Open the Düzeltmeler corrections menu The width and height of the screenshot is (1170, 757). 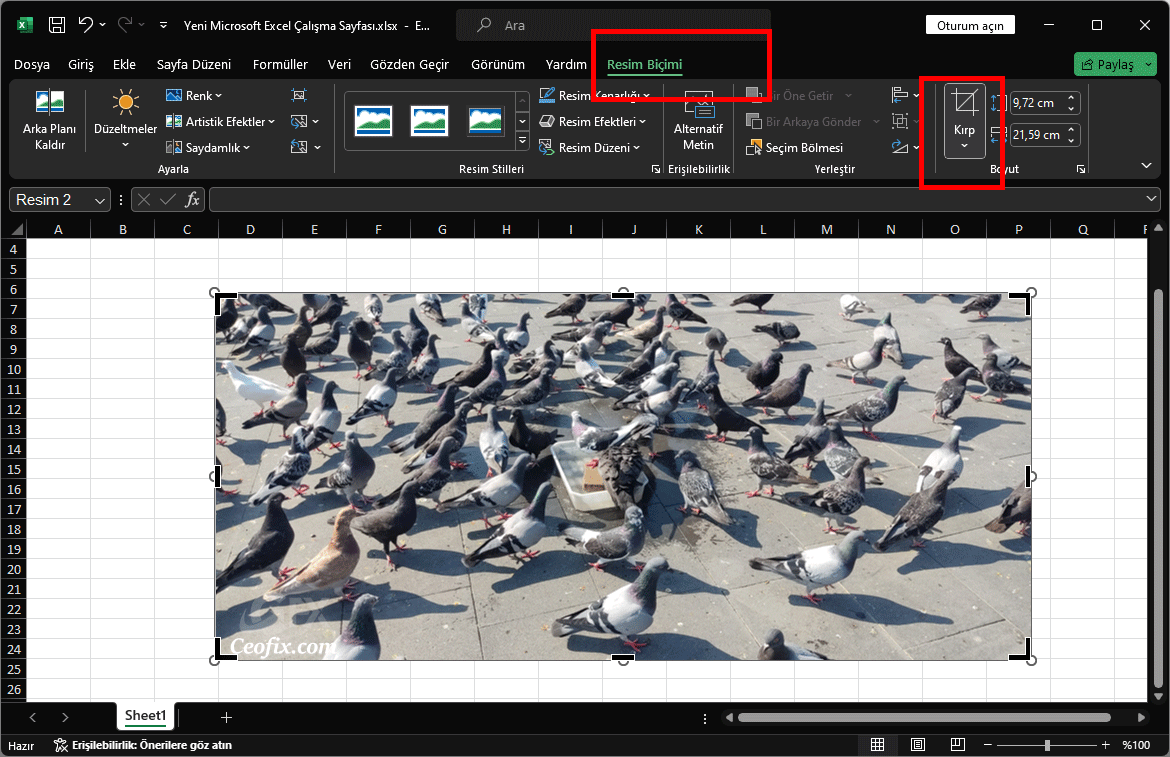[125, 119]
